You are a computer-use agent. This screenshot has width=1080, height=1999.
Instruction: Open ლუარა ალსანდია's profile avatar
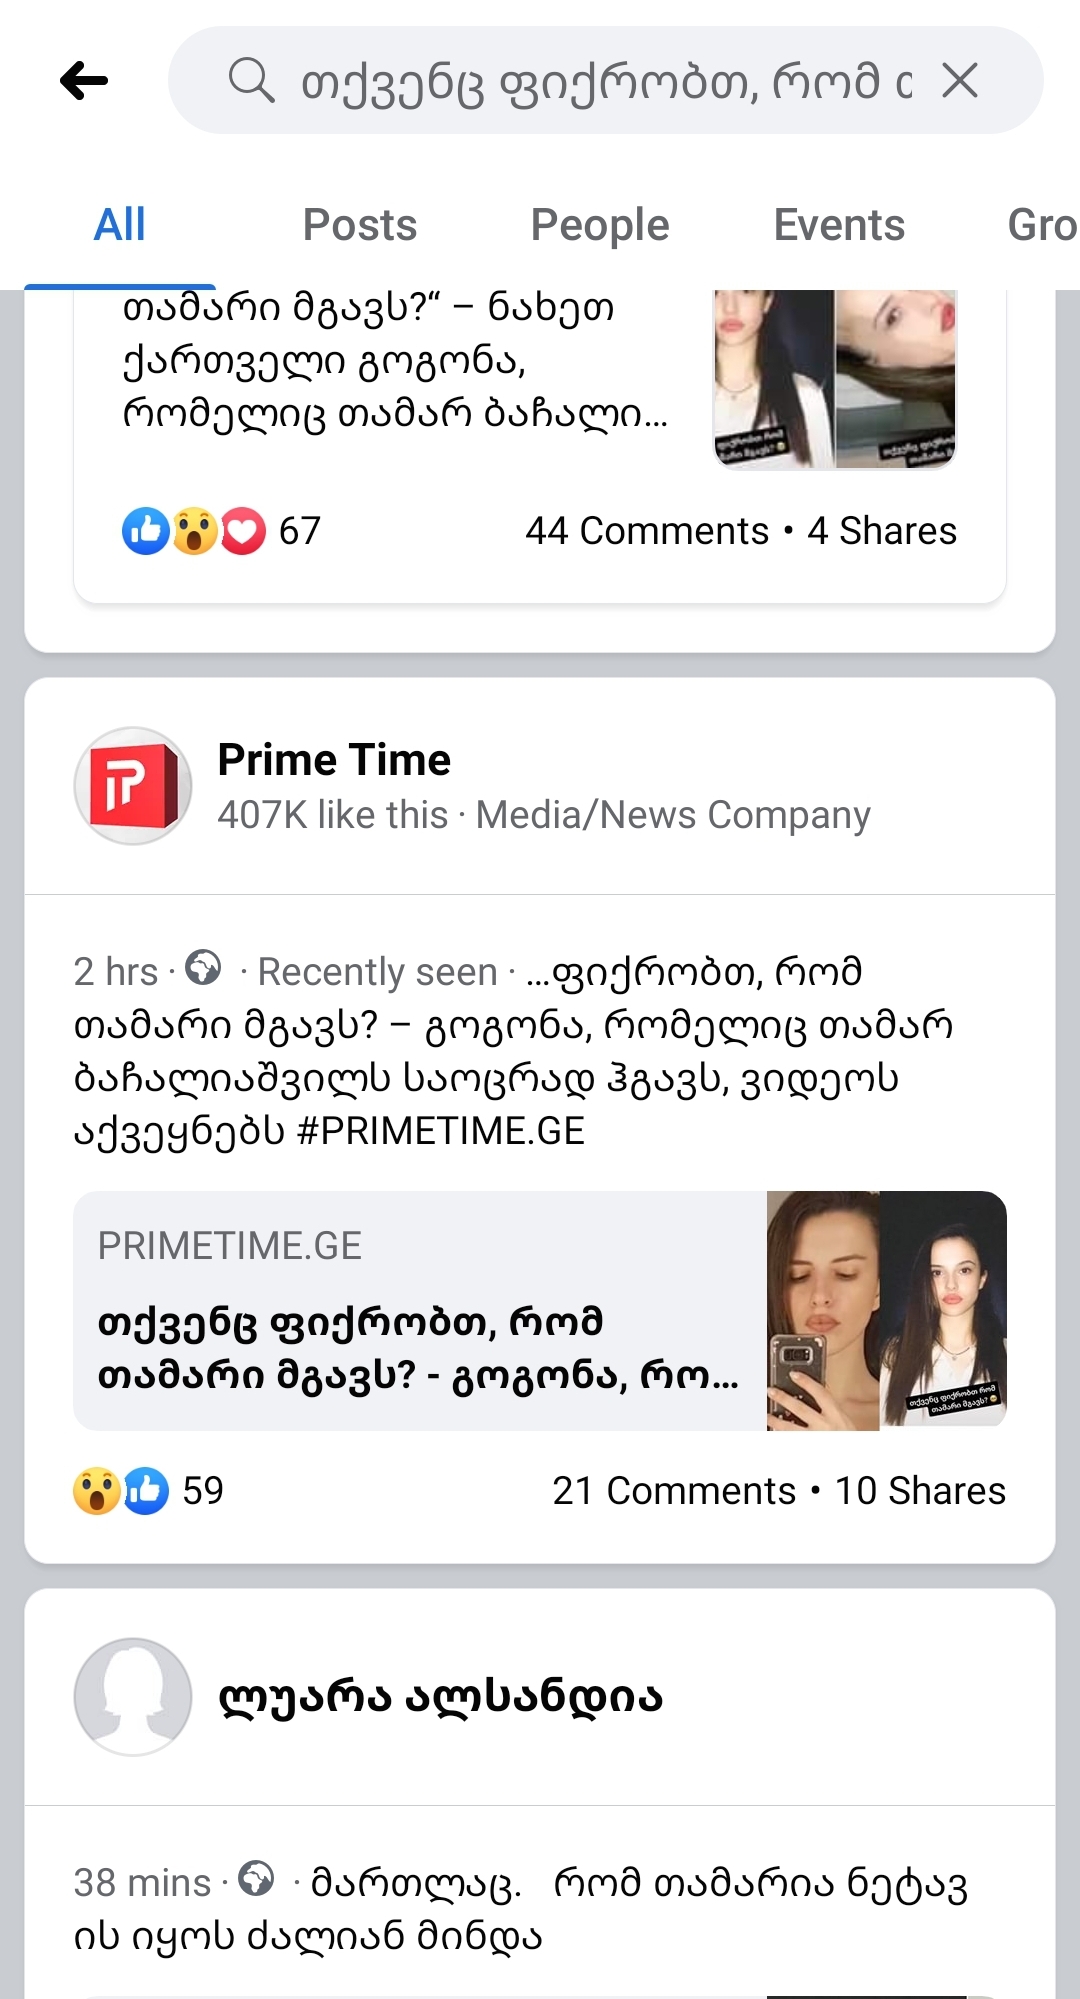[x=133, y=1696]
